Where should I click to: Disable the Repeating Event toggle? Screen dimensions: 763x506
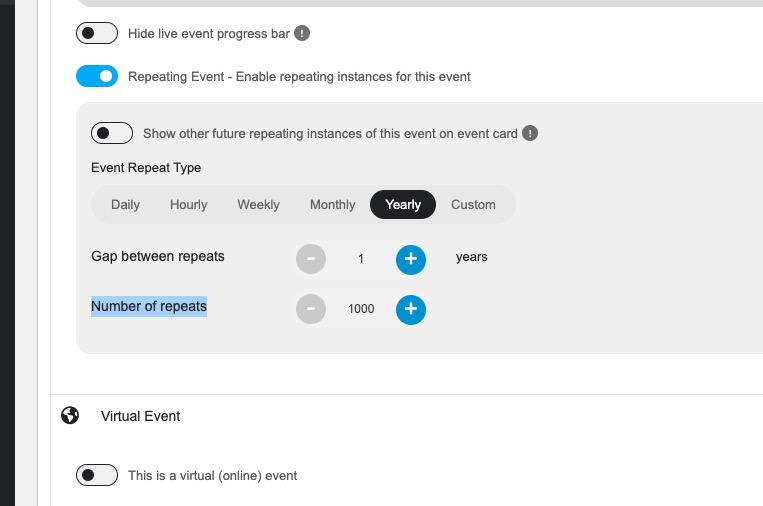[x=97, y=76]
